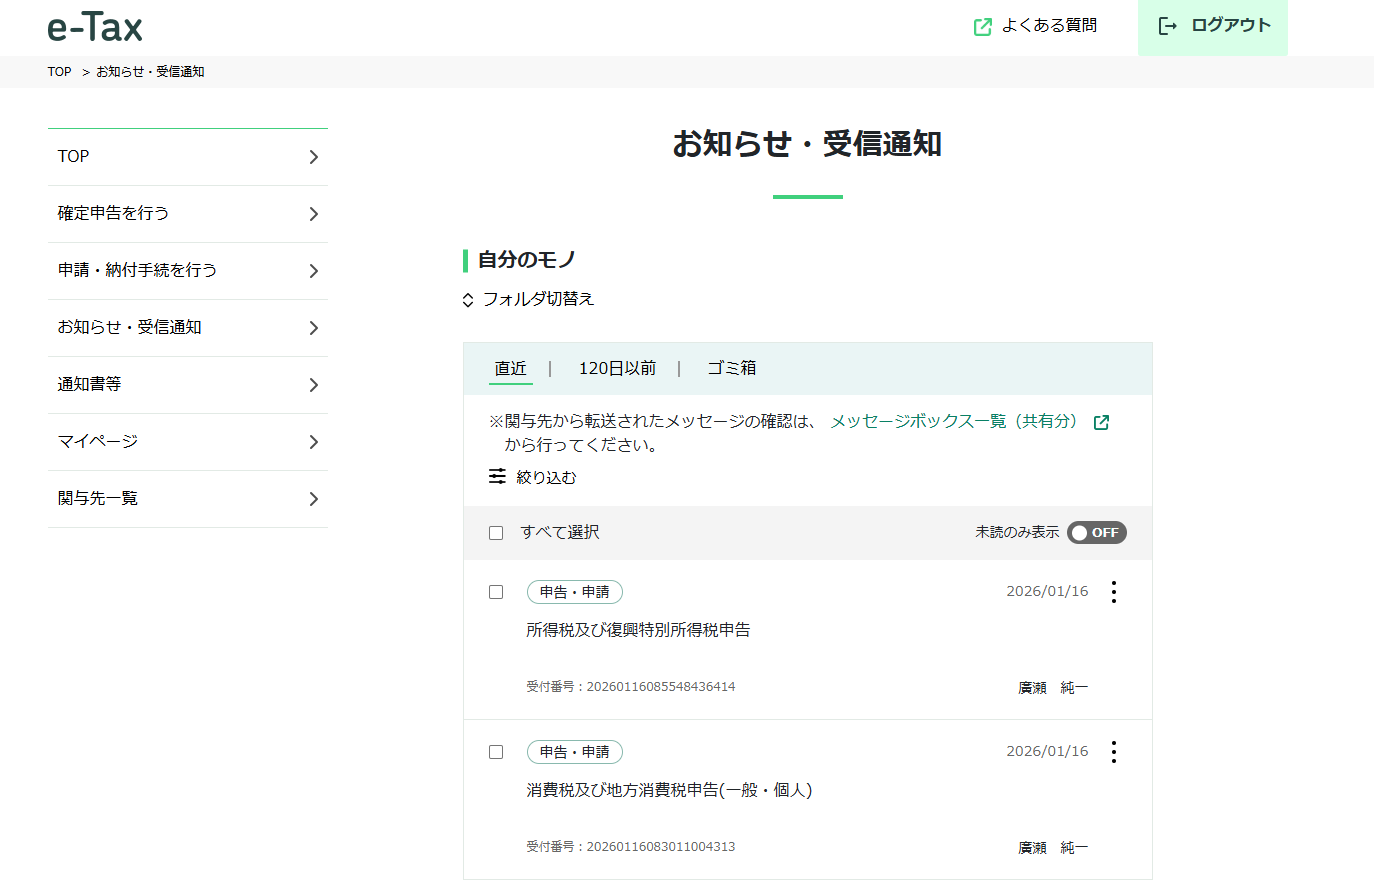The image size is (1374, 892).
Task: Click the chevron arrow next to 確定申告を行う
Action: (313, 214)
